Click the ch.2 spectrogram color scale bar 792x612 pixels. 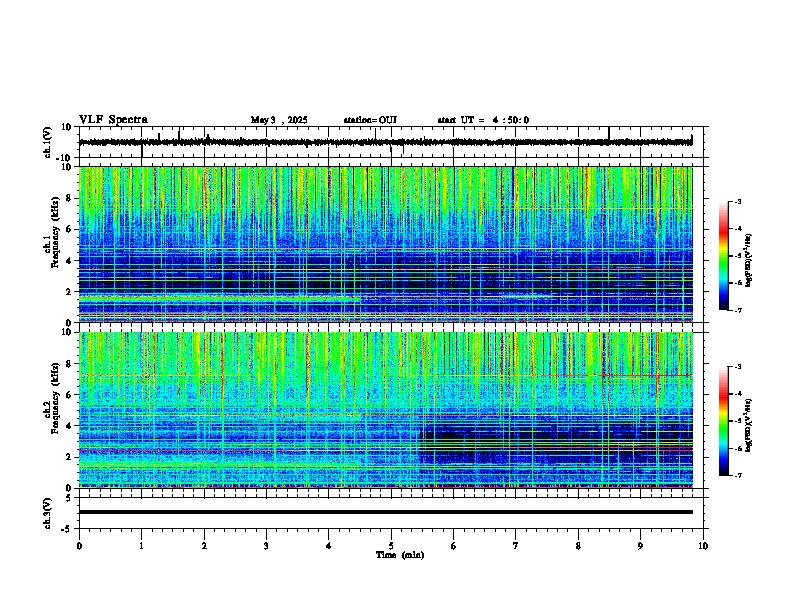point(724,421)
